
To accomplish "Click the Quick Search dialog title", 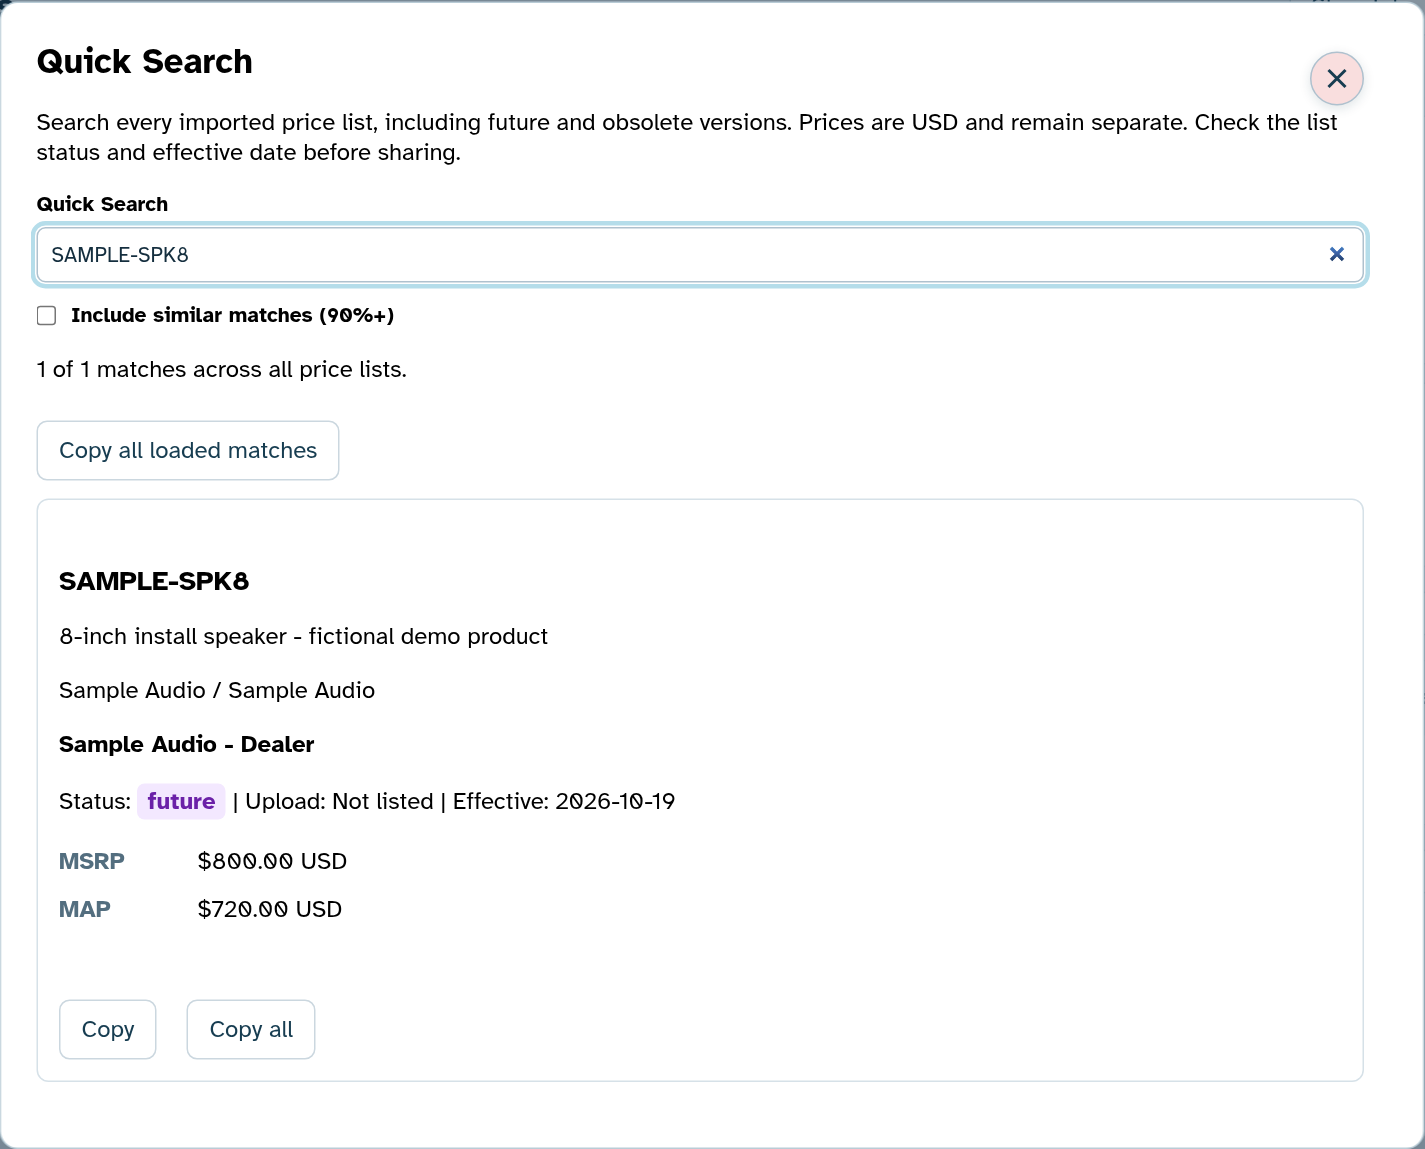I will coord(145,61).
